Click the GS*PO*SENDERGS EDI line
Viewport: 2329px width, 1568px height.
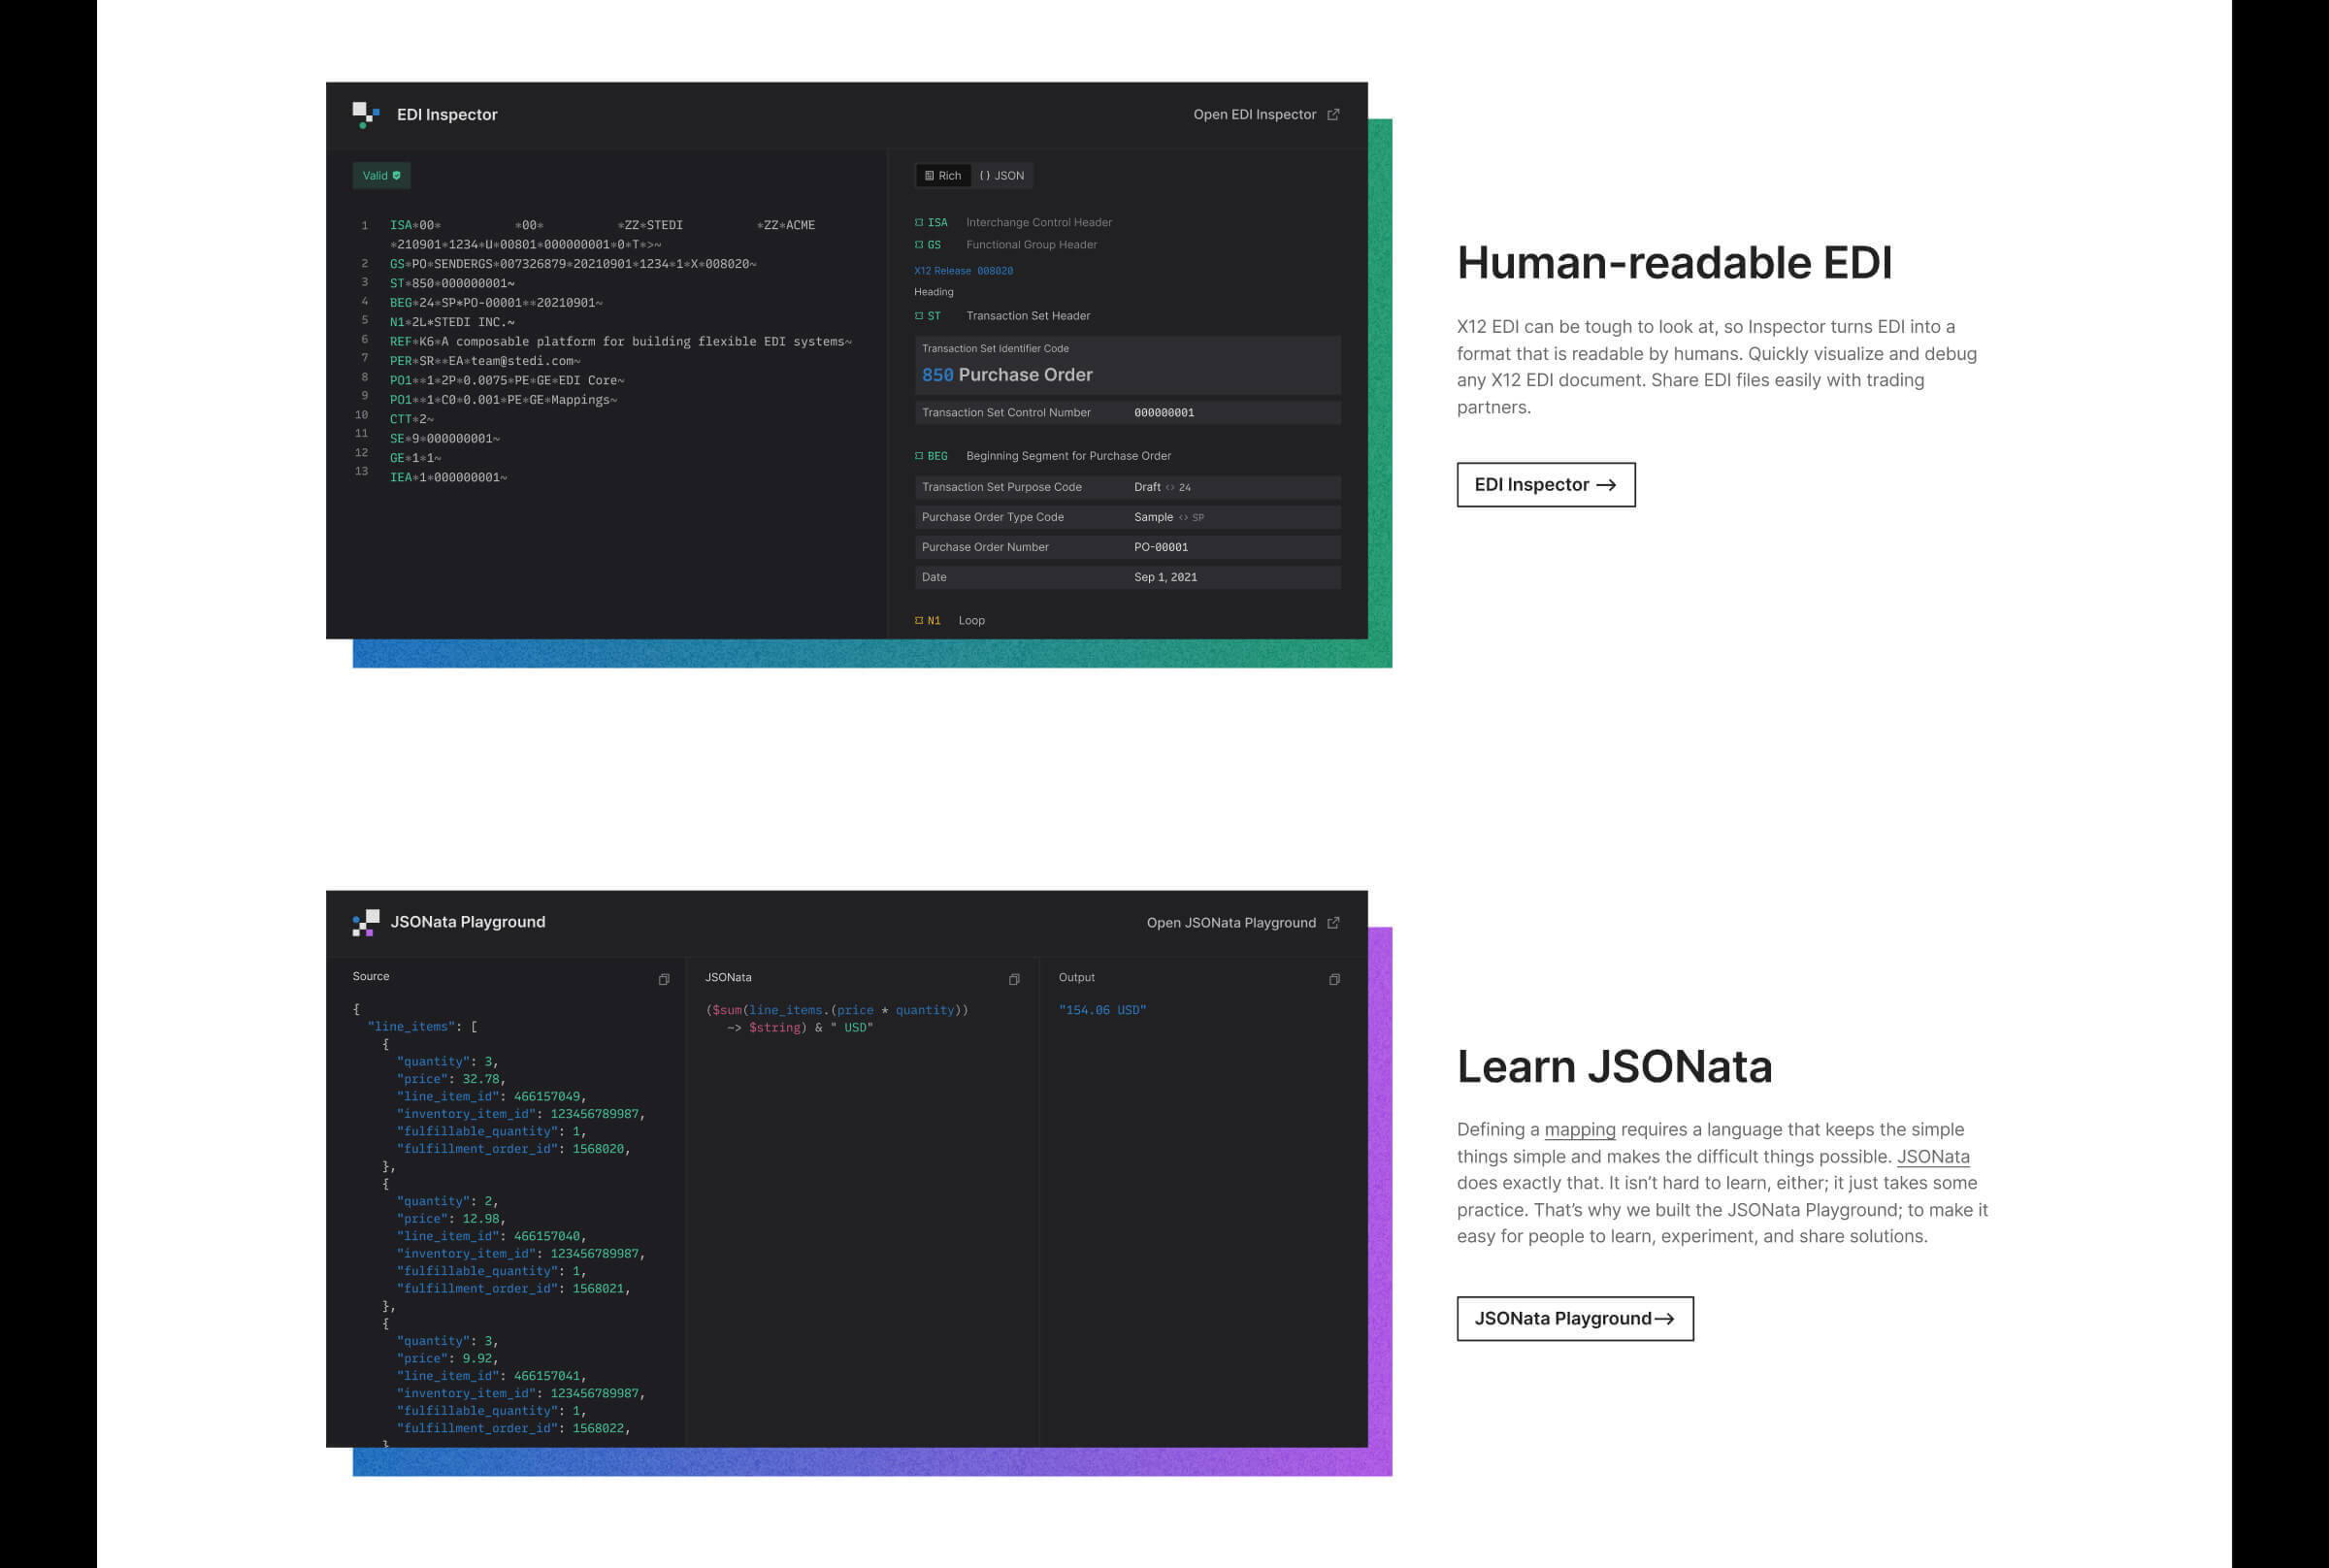(573, 264)
